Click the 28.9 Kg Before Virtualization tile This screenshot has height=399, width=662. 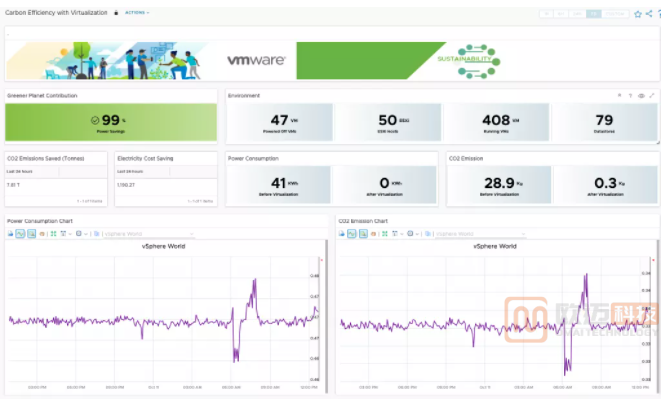pos(499,185)
